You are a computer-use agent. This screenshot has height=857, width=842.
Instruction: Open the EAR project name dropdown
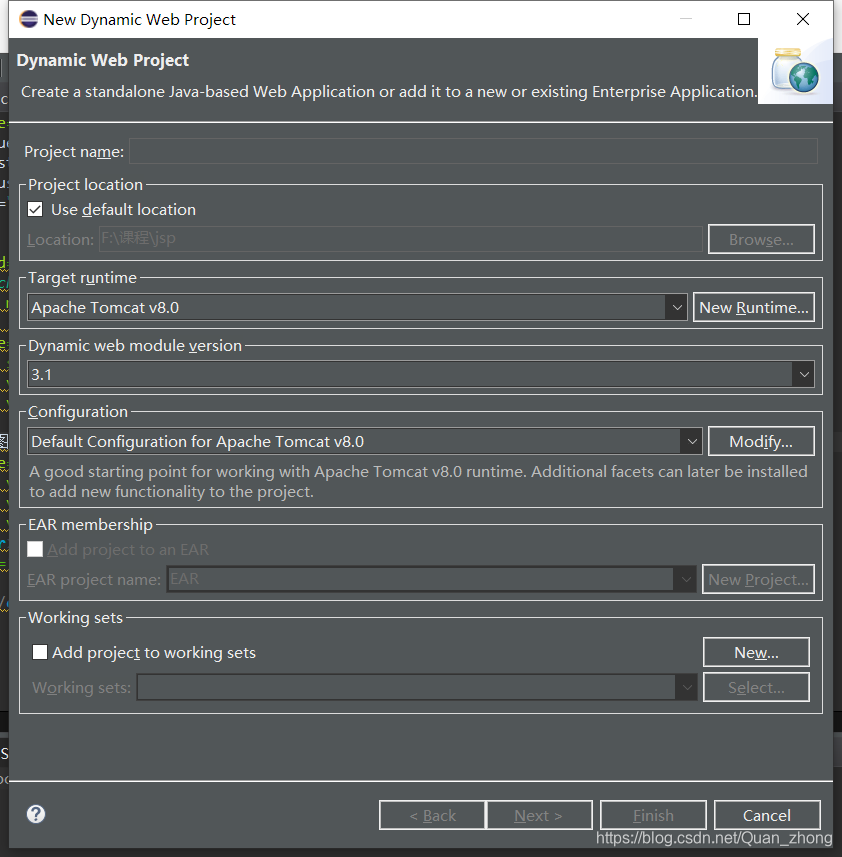coord(685,579)
